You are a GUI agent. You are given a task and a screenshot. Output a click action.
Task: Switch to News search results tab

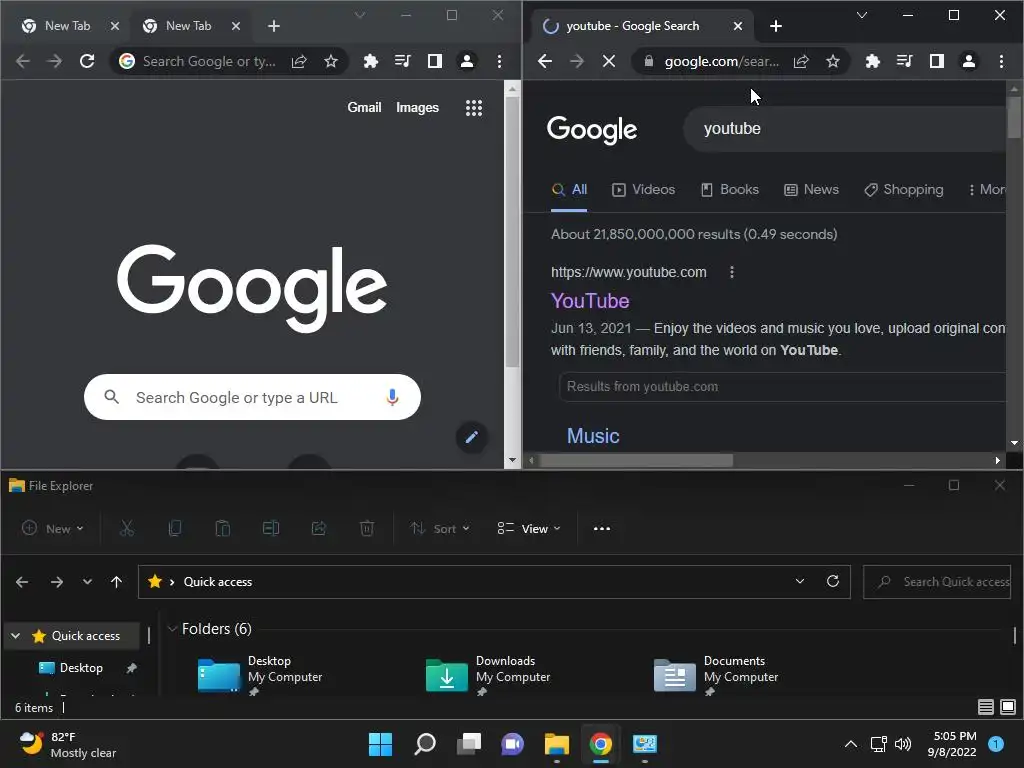[811, 189]
